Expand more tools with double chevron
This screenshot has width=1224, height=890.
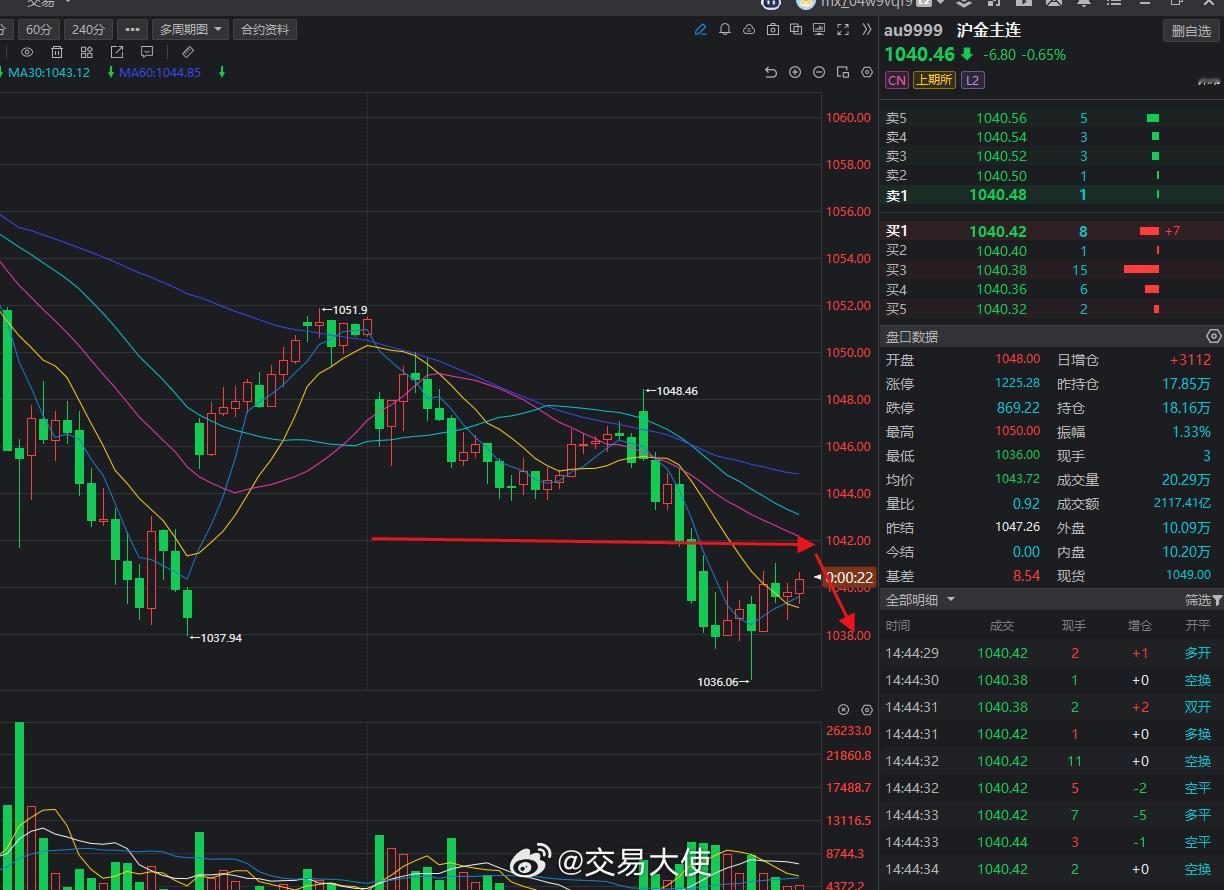click(866, 30)
